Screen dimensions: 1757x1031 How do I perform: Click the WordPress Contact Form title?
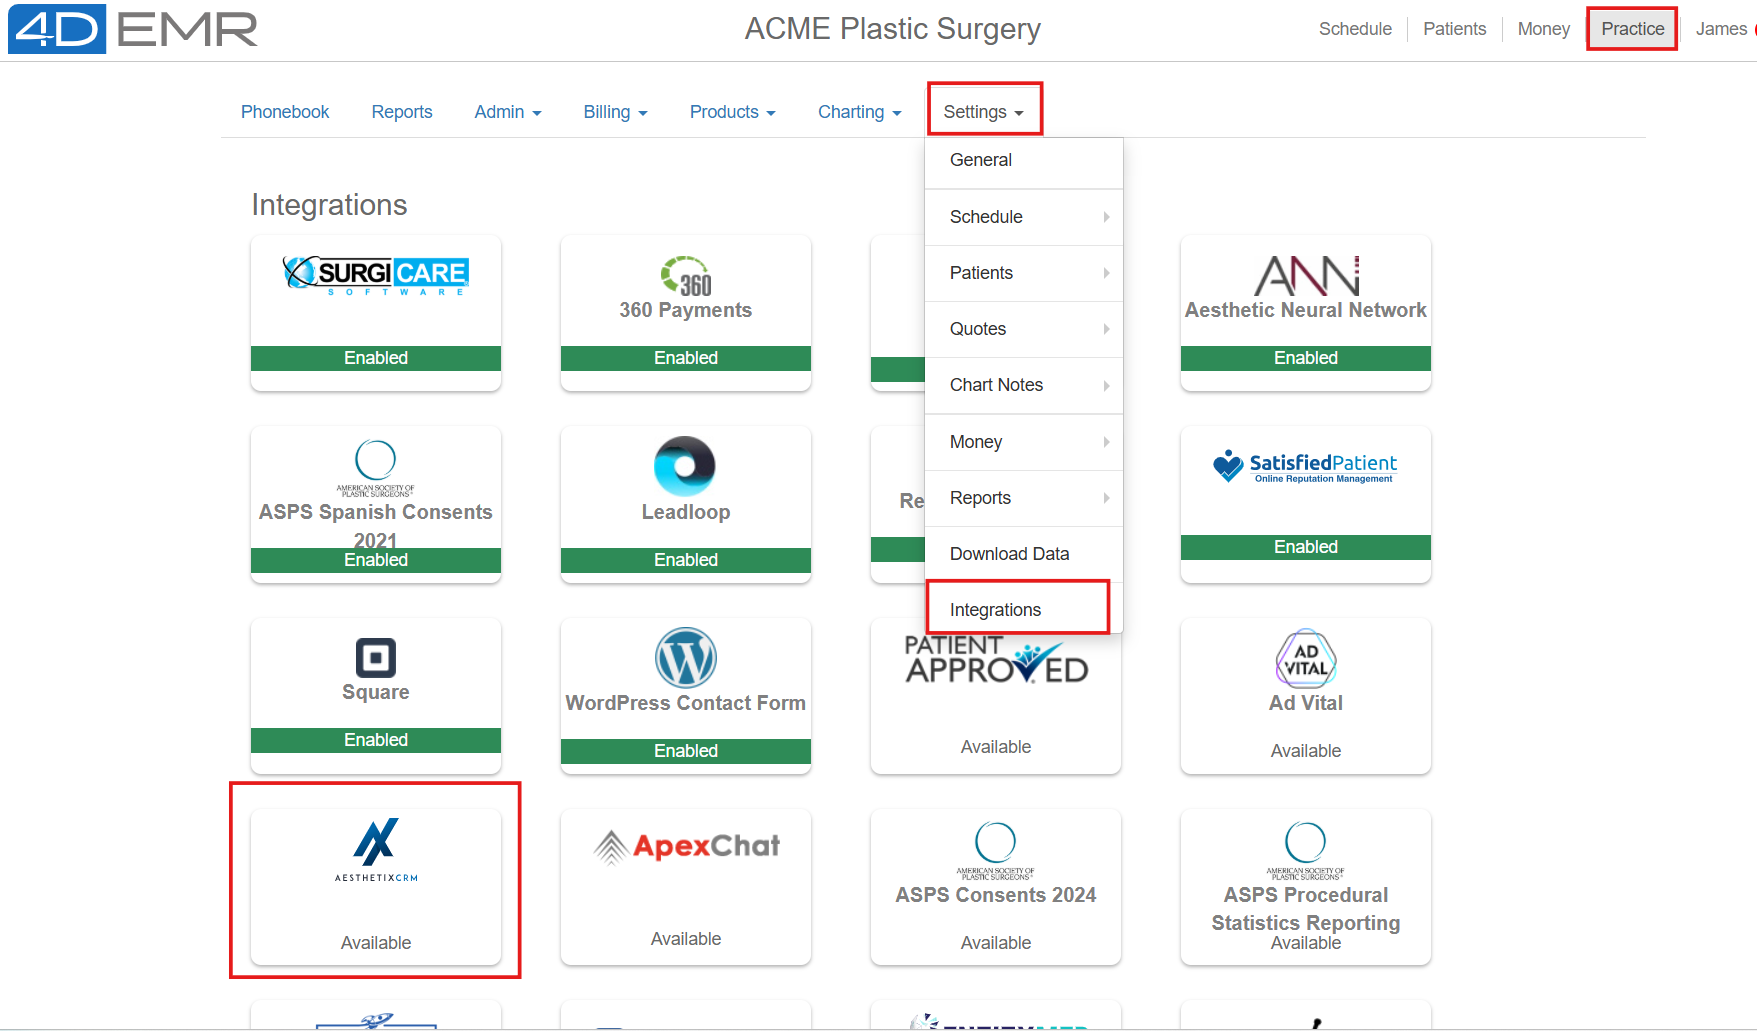coord(686,703)
